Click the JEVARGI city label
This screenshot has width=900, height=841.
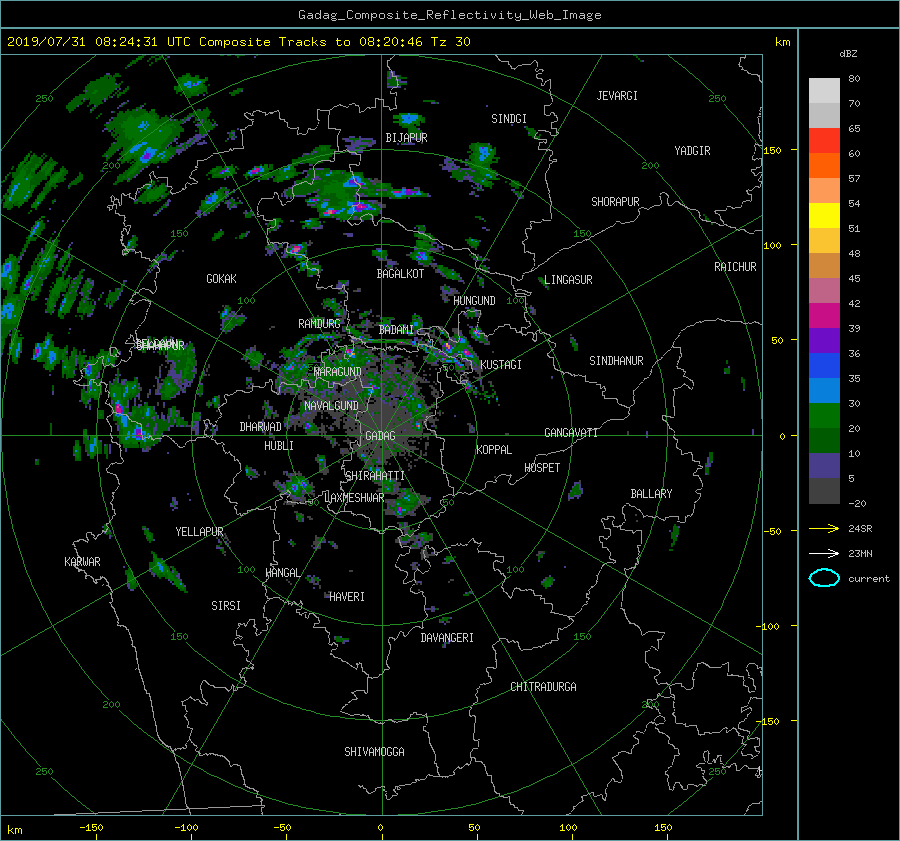click(617, 96)
